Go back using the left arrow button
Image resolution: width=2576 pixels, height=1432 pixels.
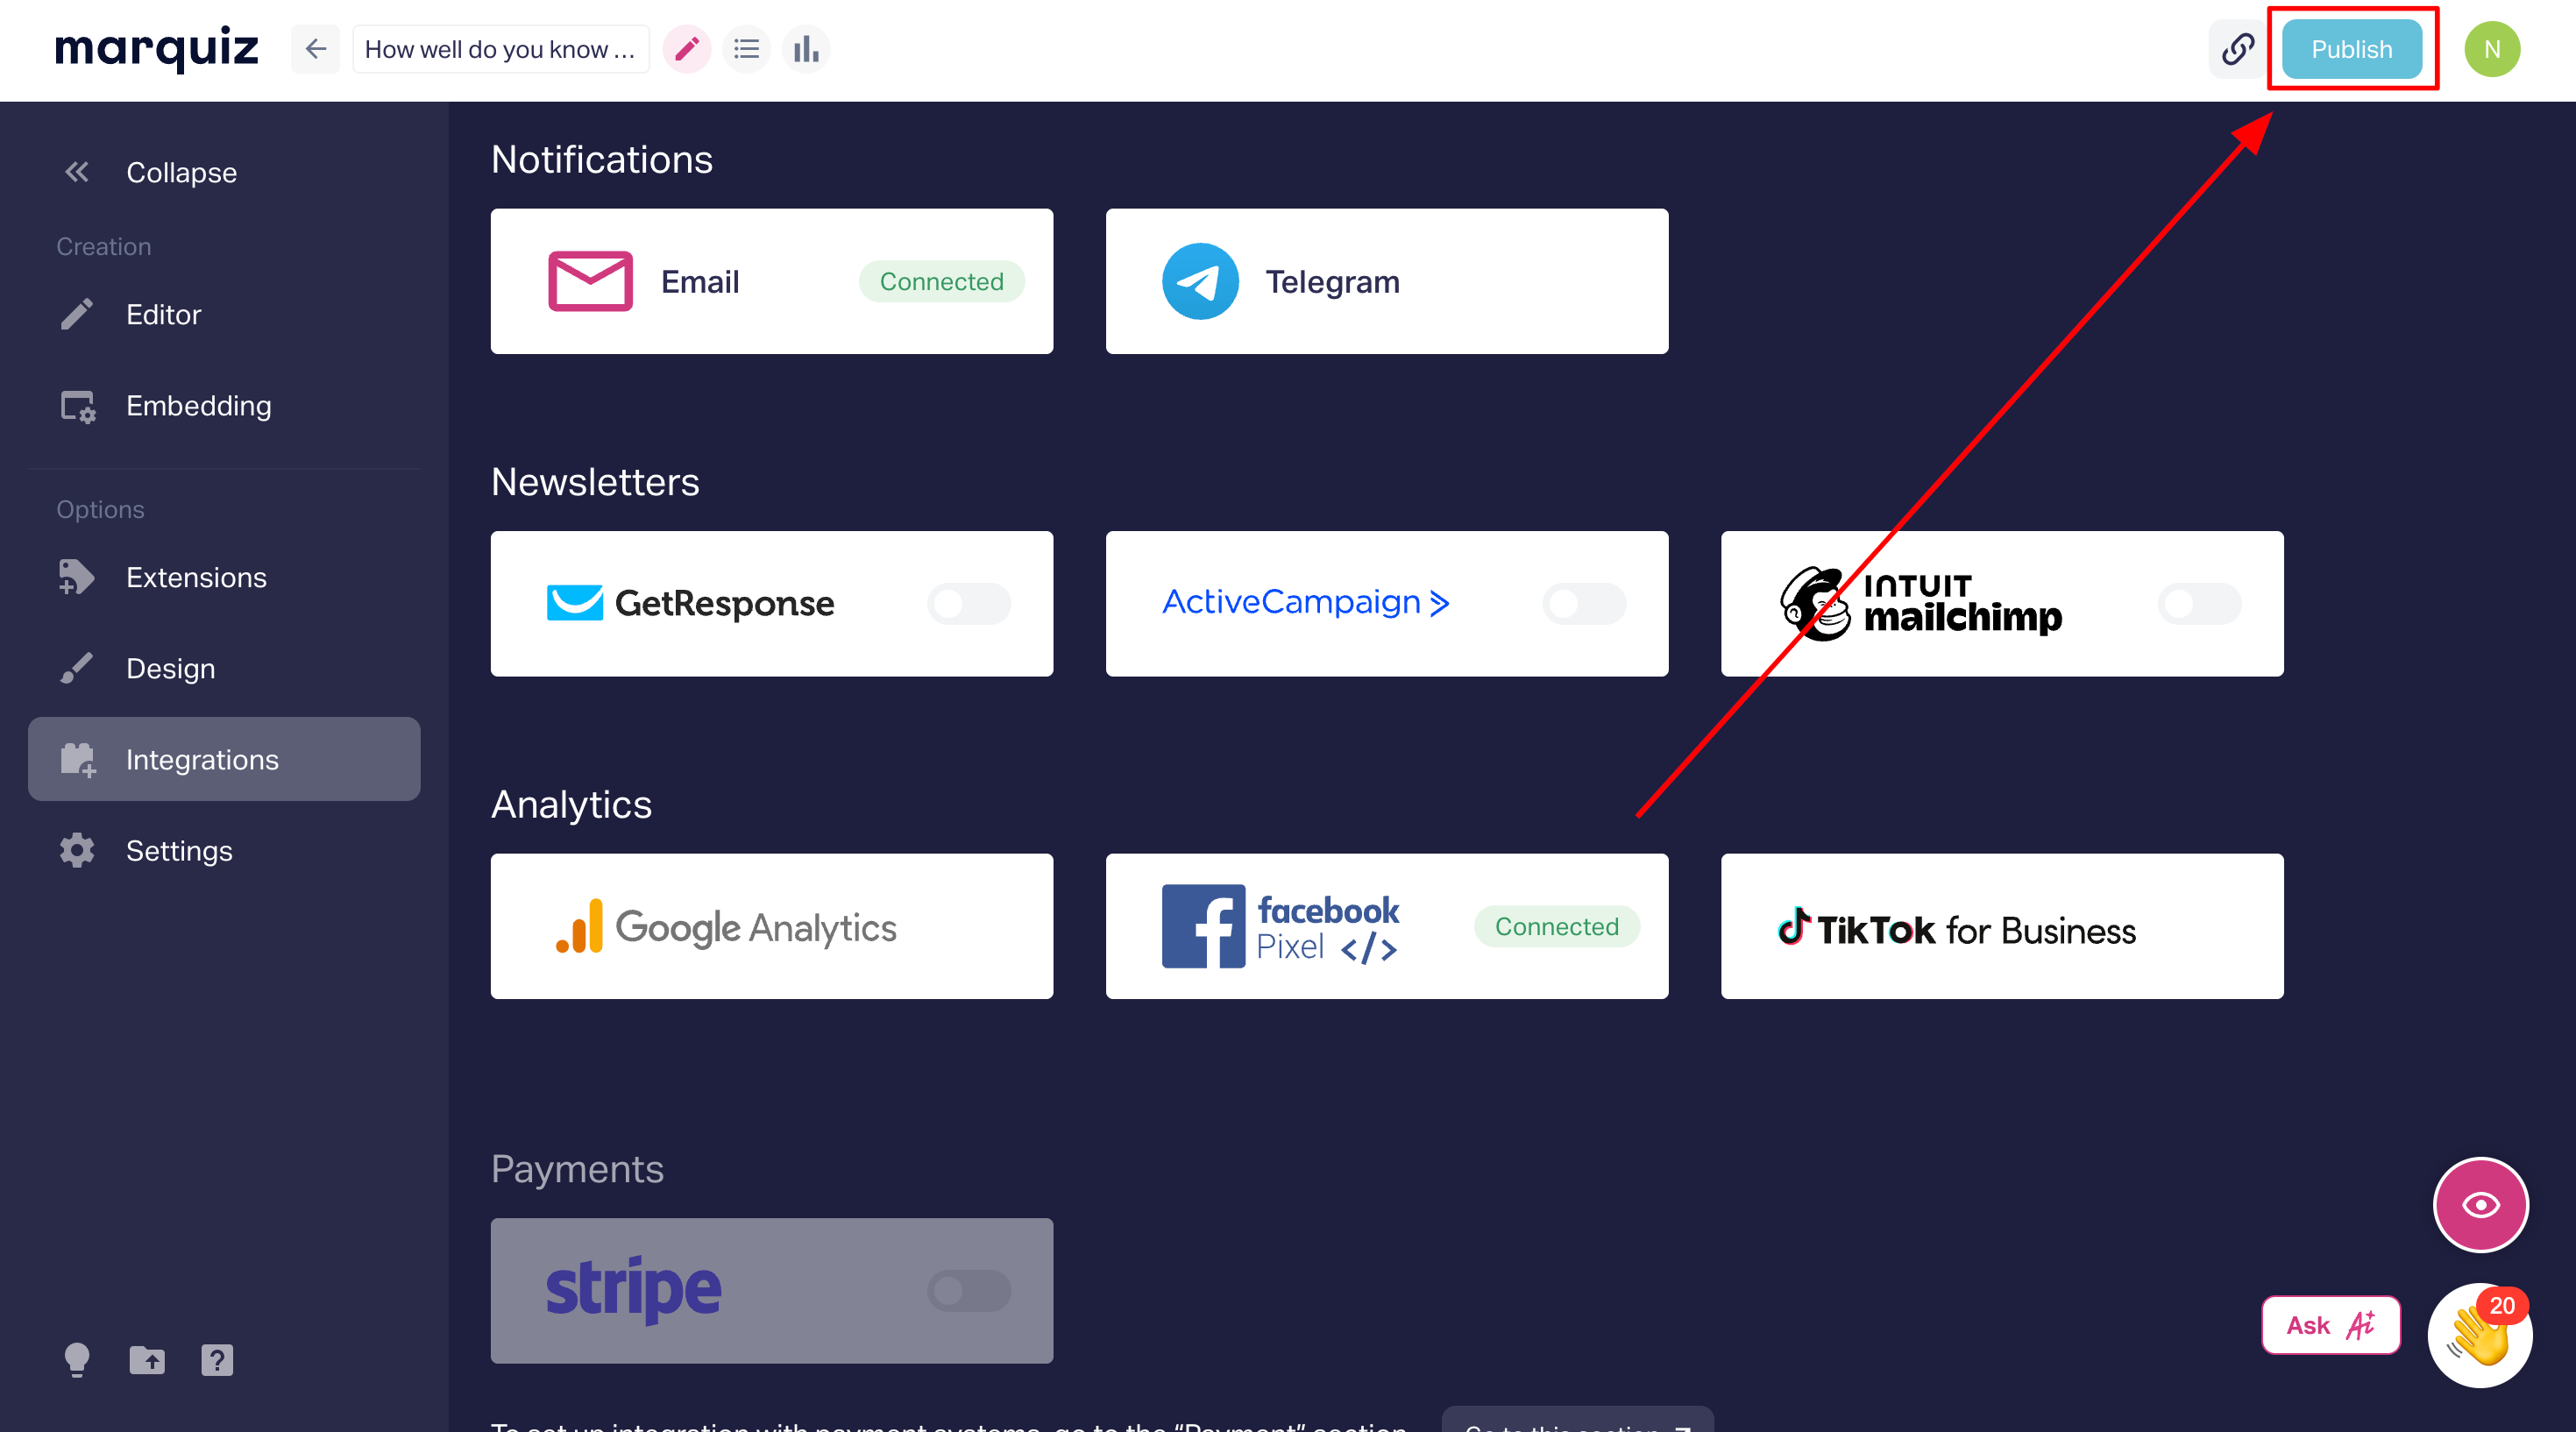(315, 49)
